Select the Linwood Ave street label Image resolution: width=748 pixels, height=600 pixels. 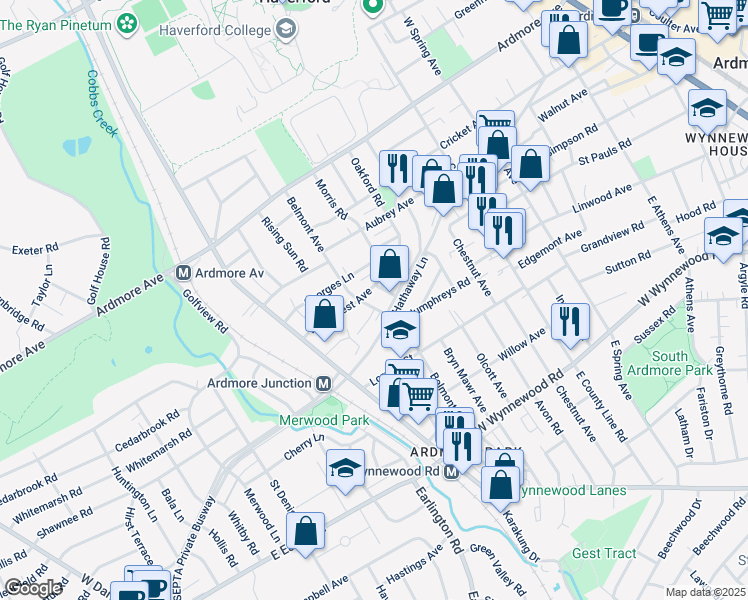pos(602,199)
